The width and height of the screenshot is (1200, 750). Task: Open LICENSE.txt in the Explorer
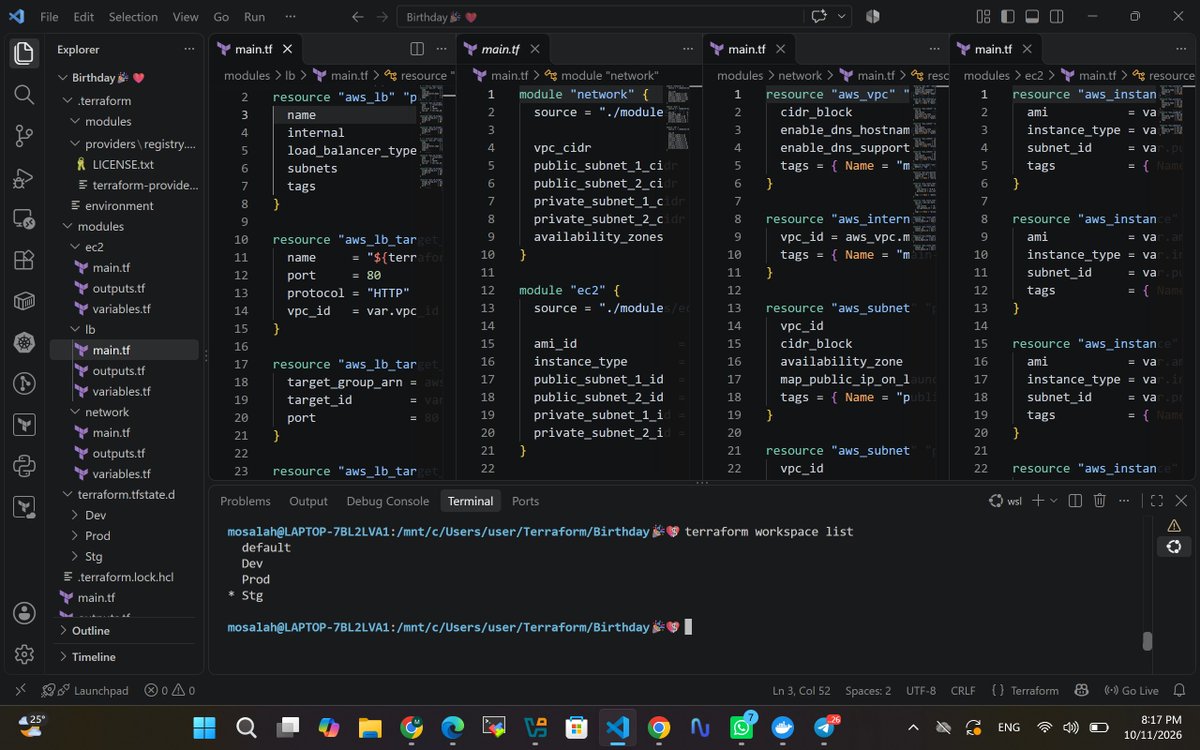coord(122,164)
